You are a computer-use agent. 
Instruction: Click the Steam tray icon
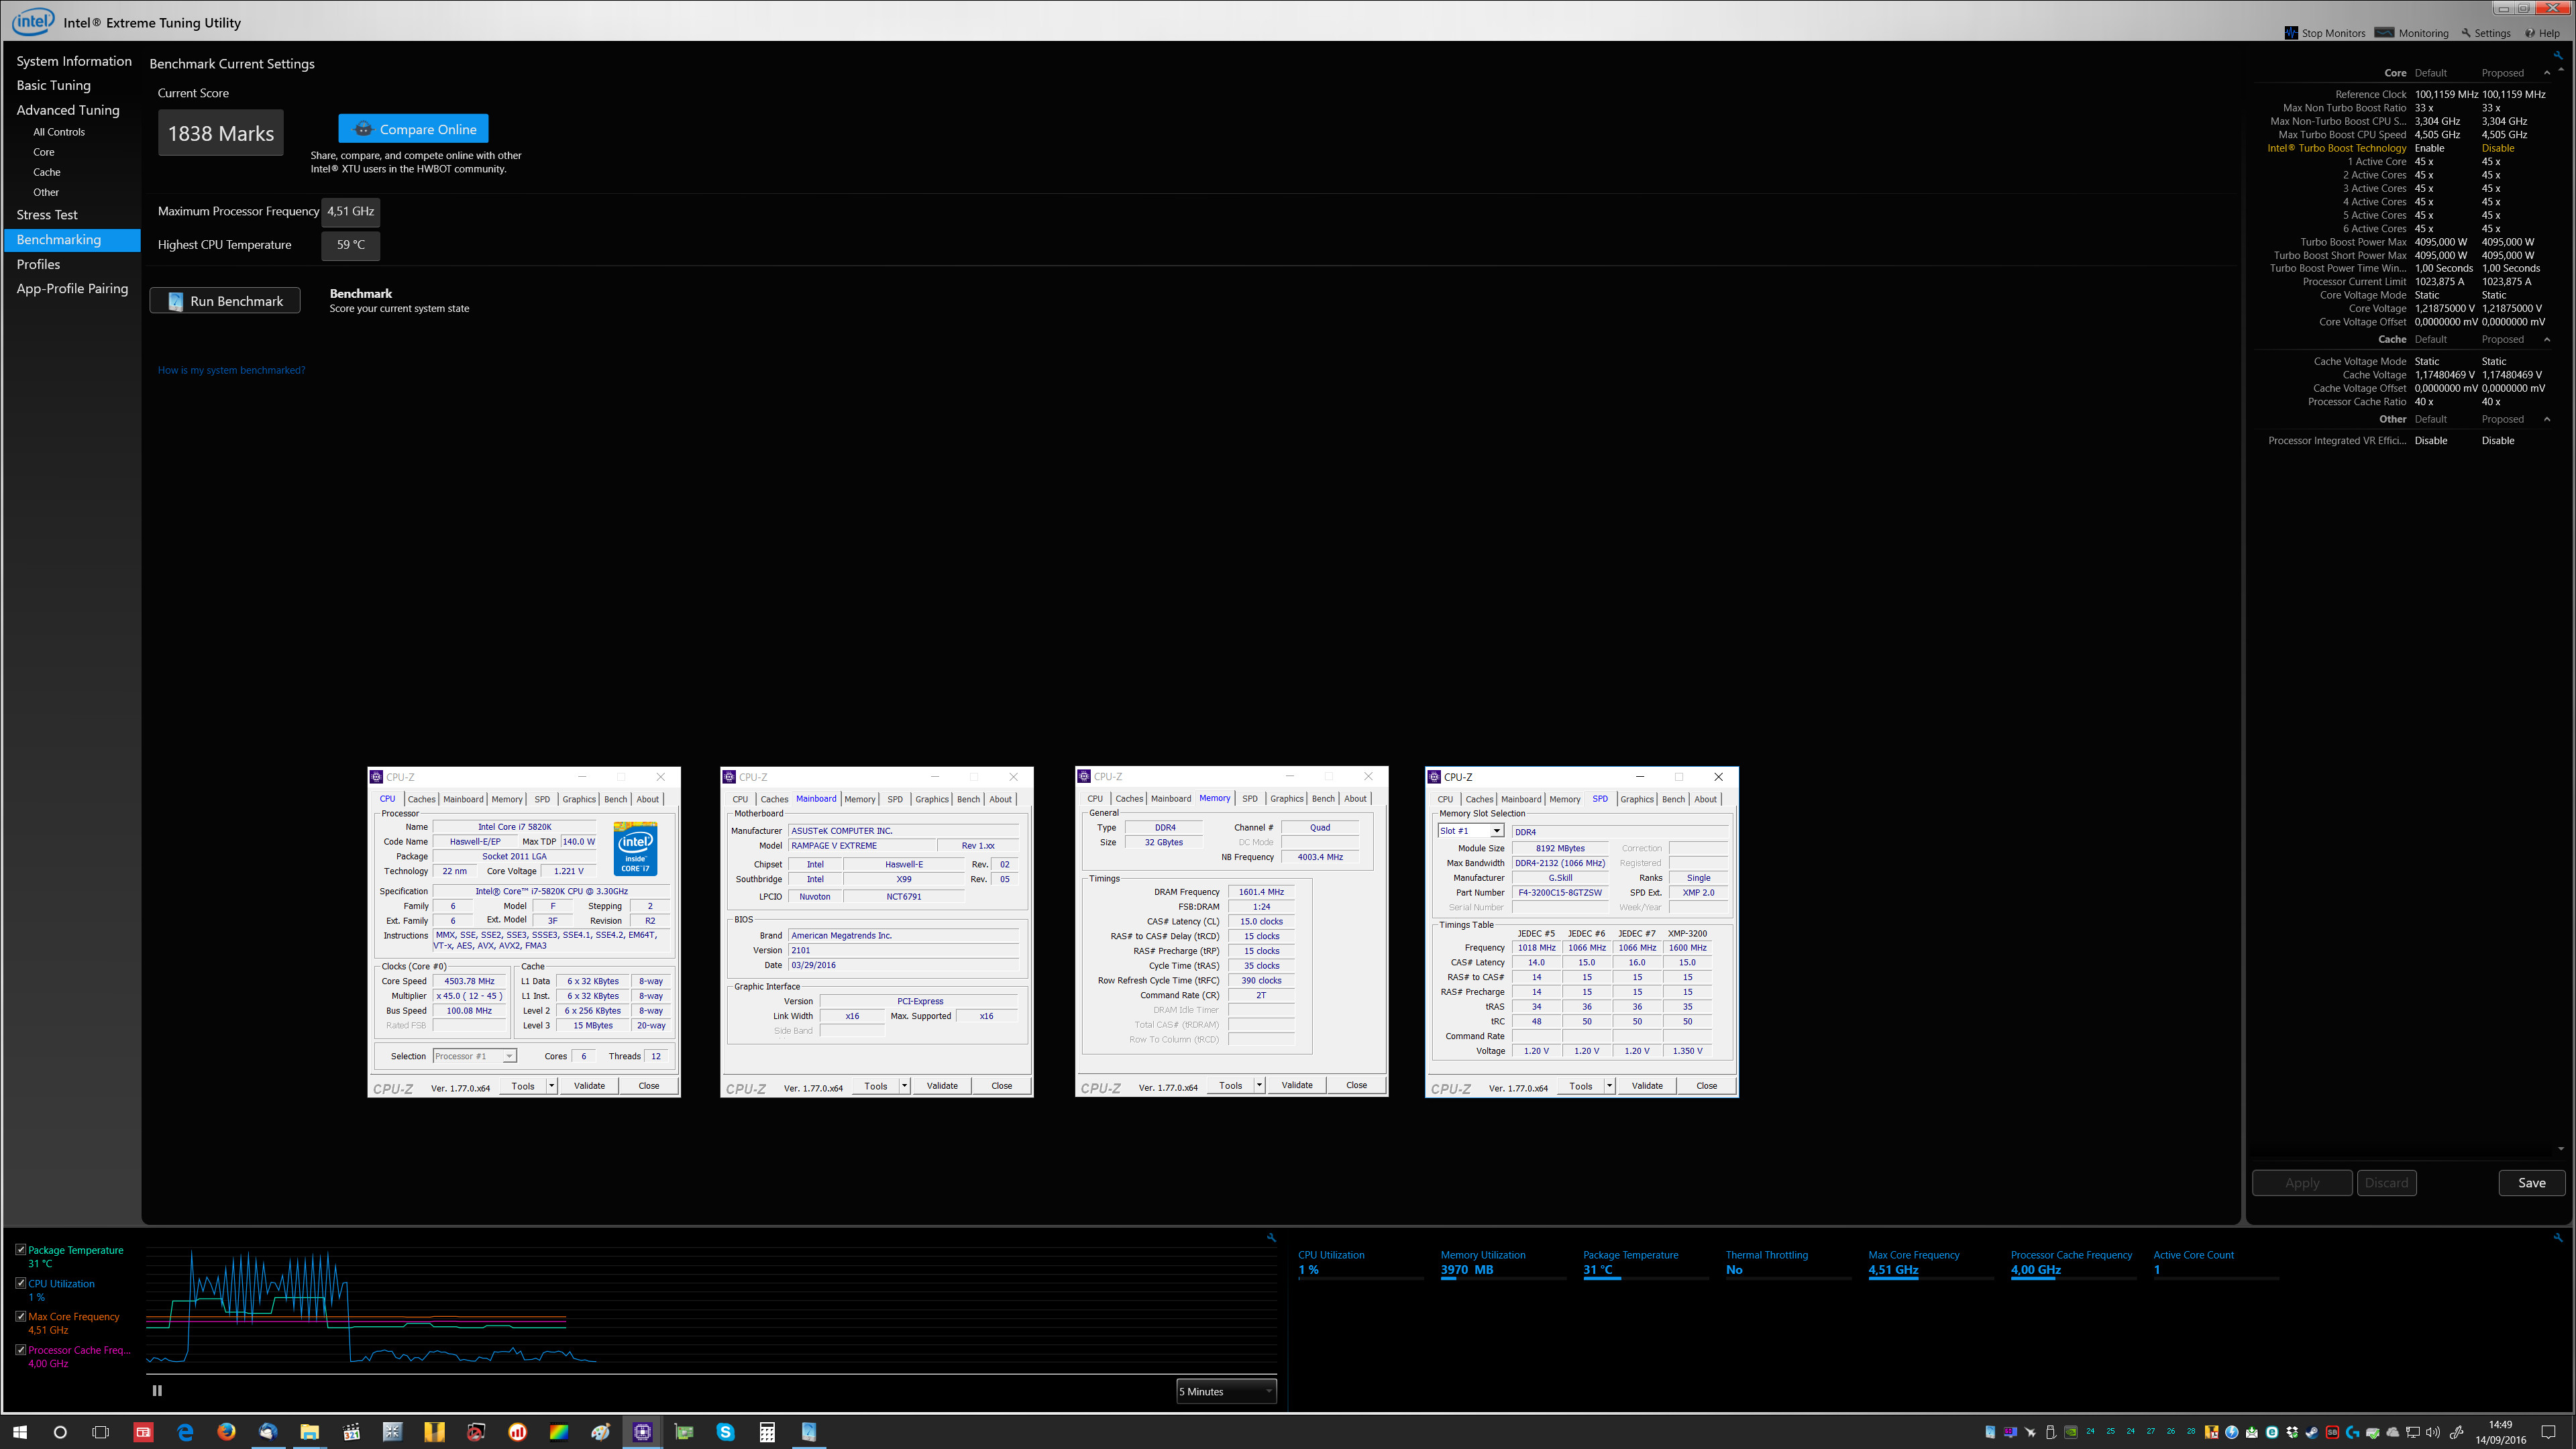click(x=2313, y=1432)
